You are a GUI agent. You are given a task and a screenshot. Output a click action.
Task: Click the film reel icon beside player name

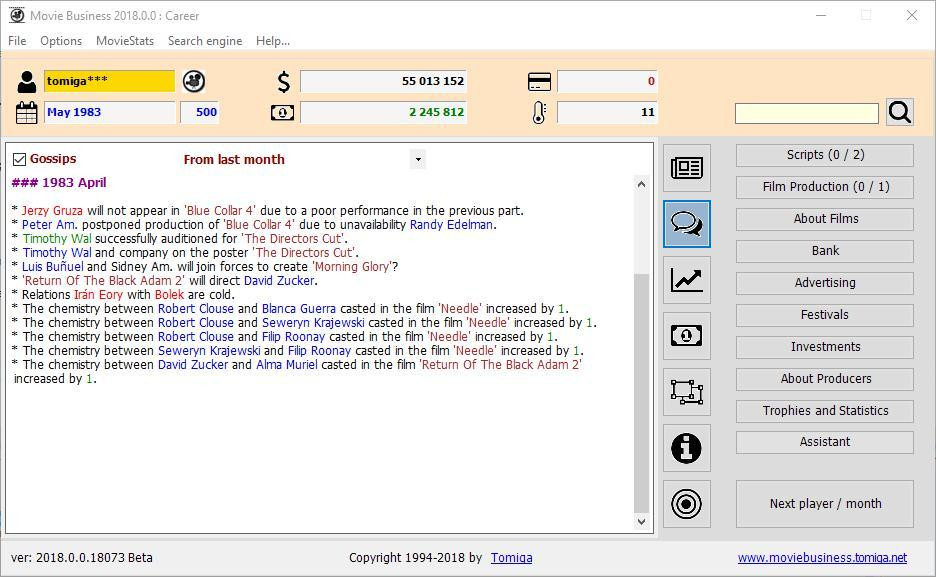tap(194, 81)
